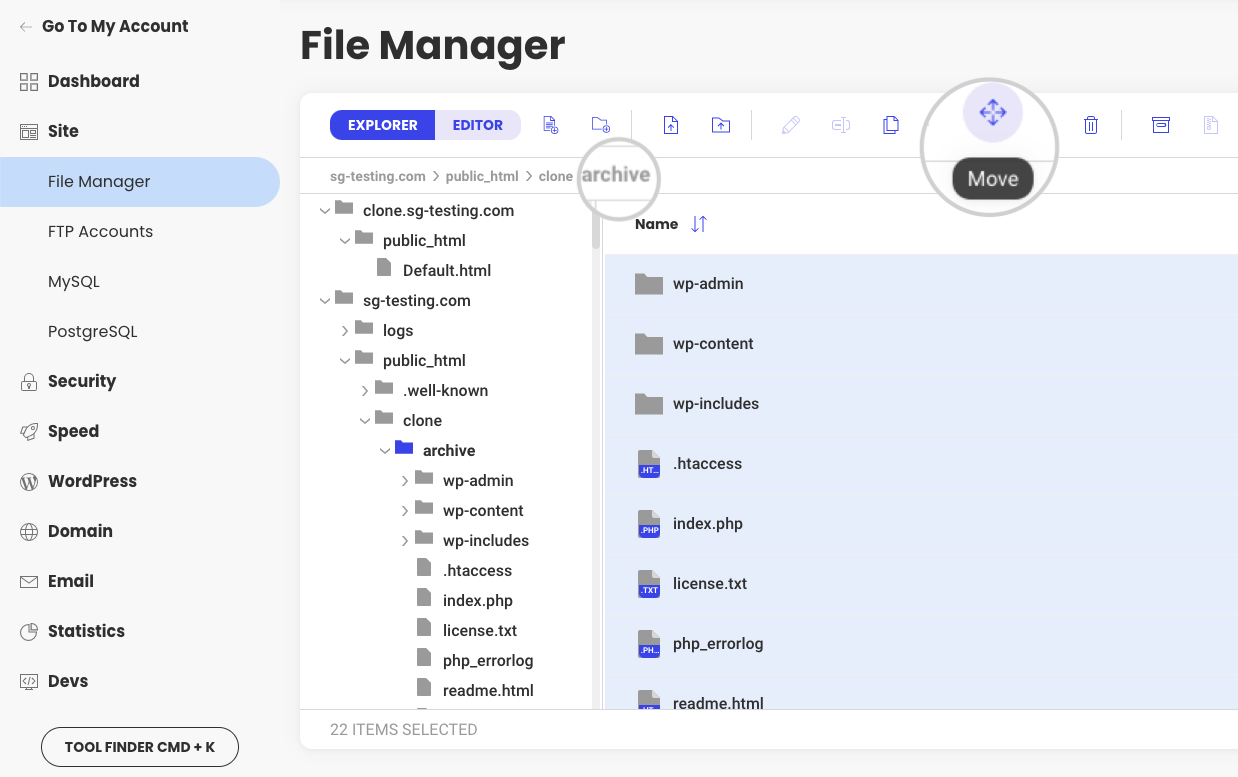This screenshot has width=1238, height=777.
Task: Click the Speed rocket icon
Action: (29, 432)
